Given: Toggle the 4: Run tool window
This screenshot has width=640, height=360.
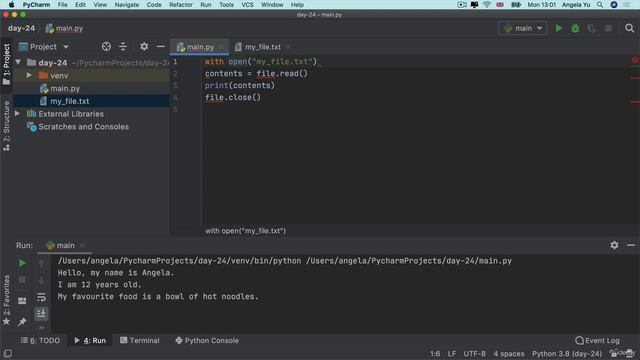Looking at the screenshot, I should (90, 340).
